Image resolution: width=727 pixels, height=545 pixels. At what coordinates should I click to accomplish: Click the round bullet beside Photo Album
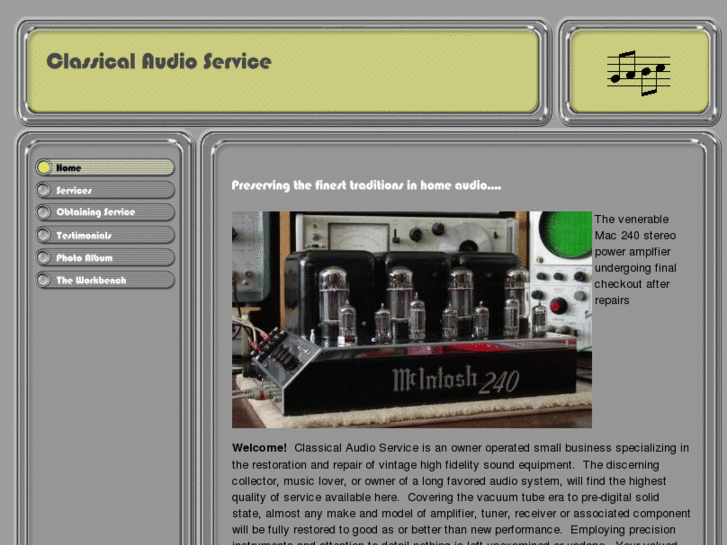coord(44,257)
